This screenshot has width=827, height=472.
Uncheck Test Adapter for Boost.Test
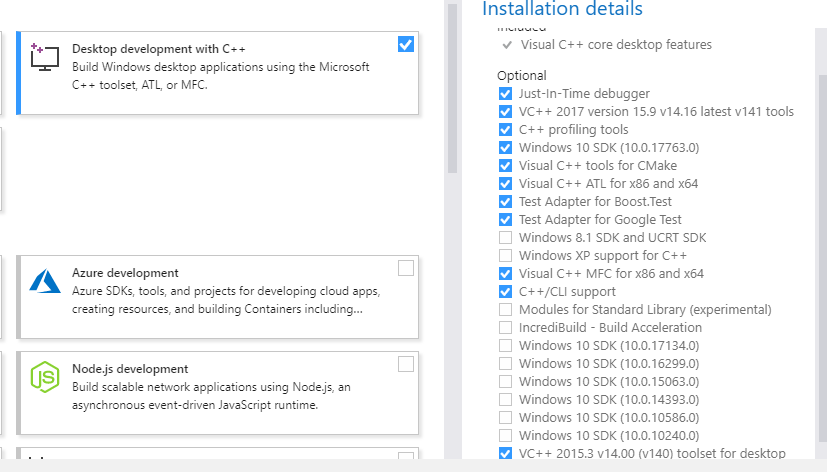[505, 201]
